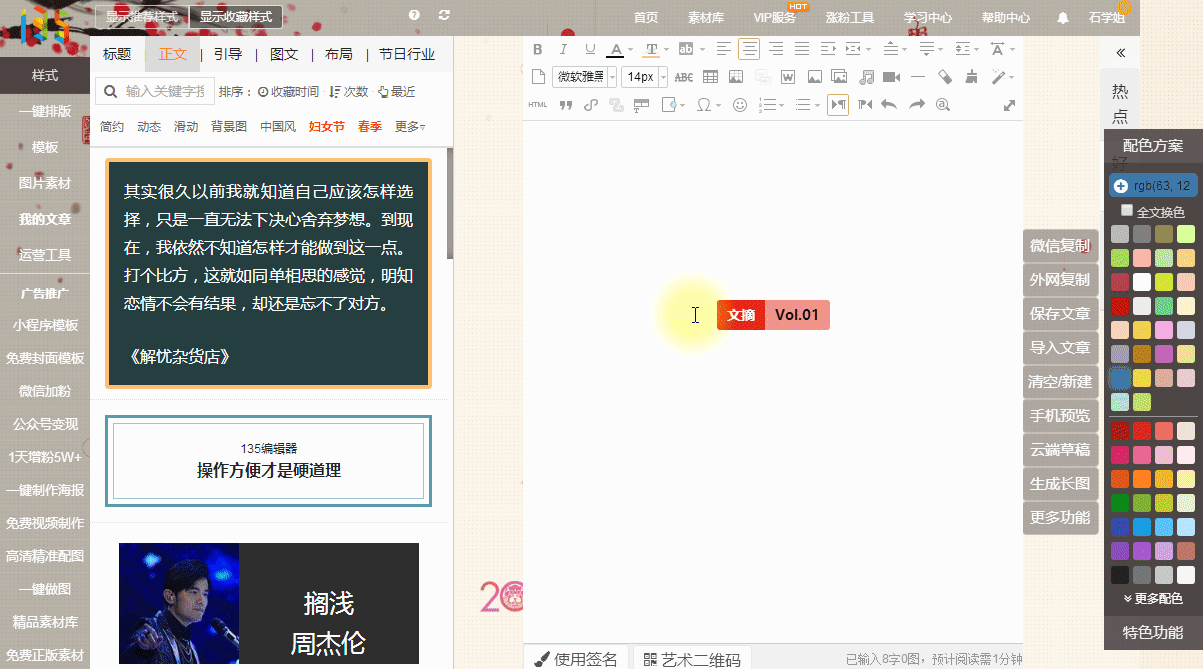Open HTML source code view
The height and width of the screenshot is (669, 1203).
click(x=538, y=105)
